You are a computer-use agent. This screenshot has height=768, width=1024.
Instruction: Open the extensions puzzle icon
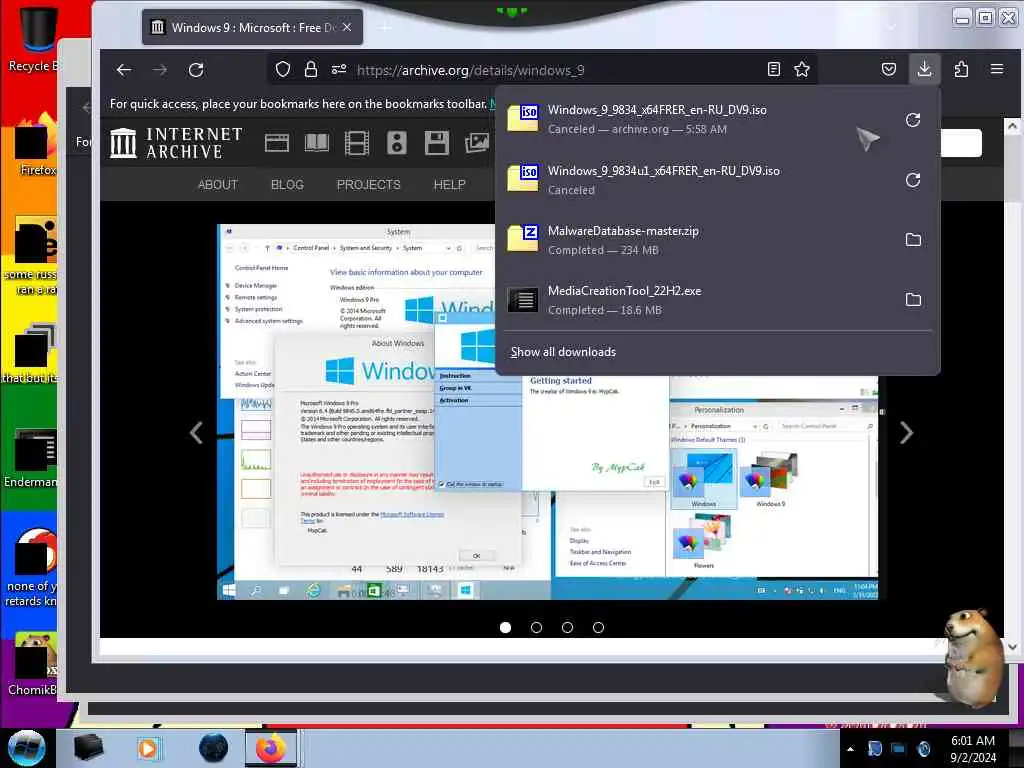pyautogui.click(x=961, y=70)
